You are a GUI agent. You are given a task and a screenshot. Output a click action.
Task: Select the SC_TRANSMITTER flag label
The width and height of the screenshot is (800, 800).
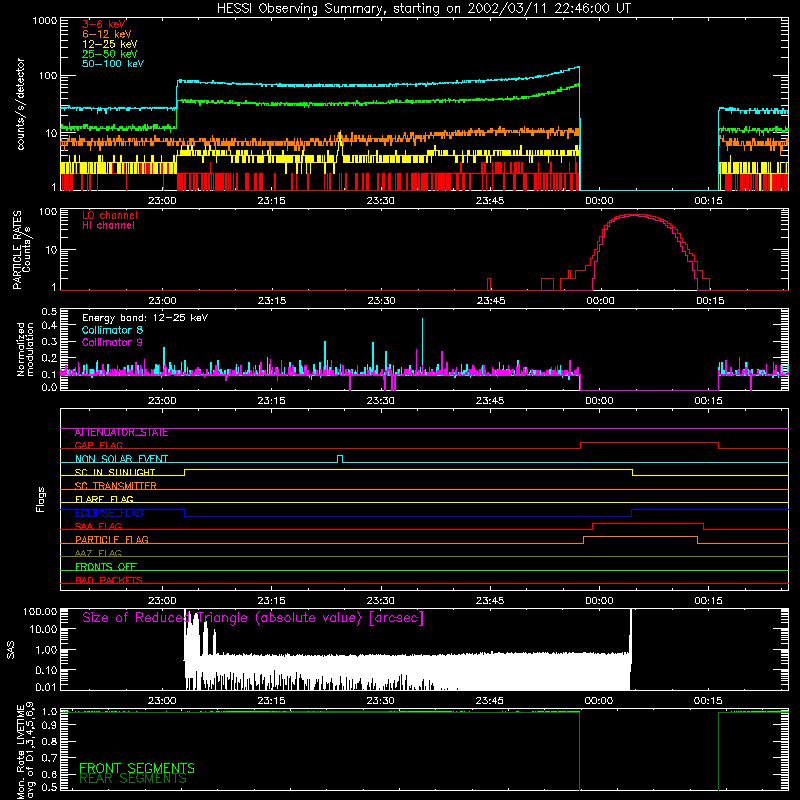(x=115, y=486)
